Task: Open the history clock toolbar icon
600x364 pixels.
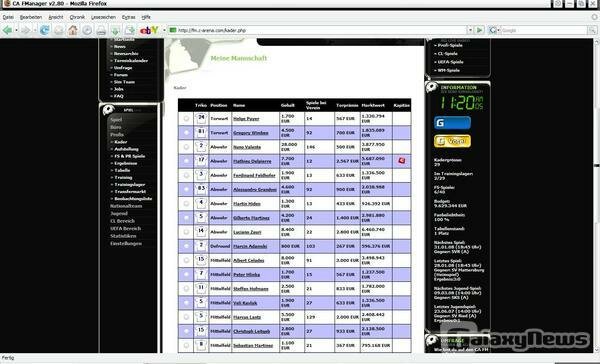Action: click(87, 30)
